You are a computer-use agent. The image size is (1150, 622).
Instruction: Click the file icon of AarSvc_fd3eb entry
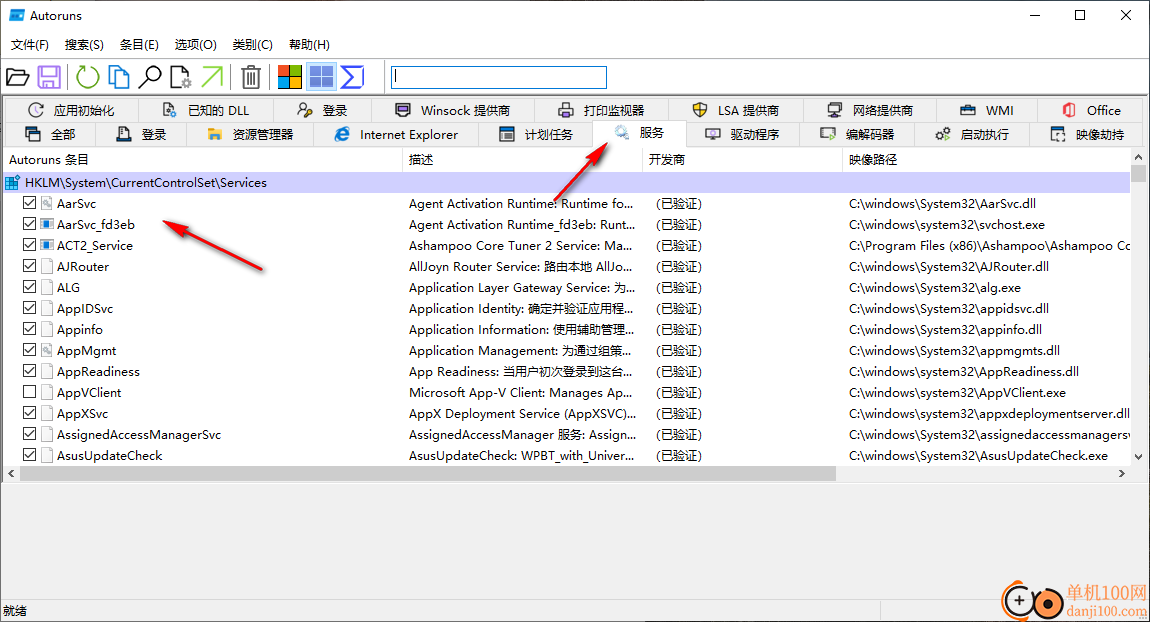46,224
